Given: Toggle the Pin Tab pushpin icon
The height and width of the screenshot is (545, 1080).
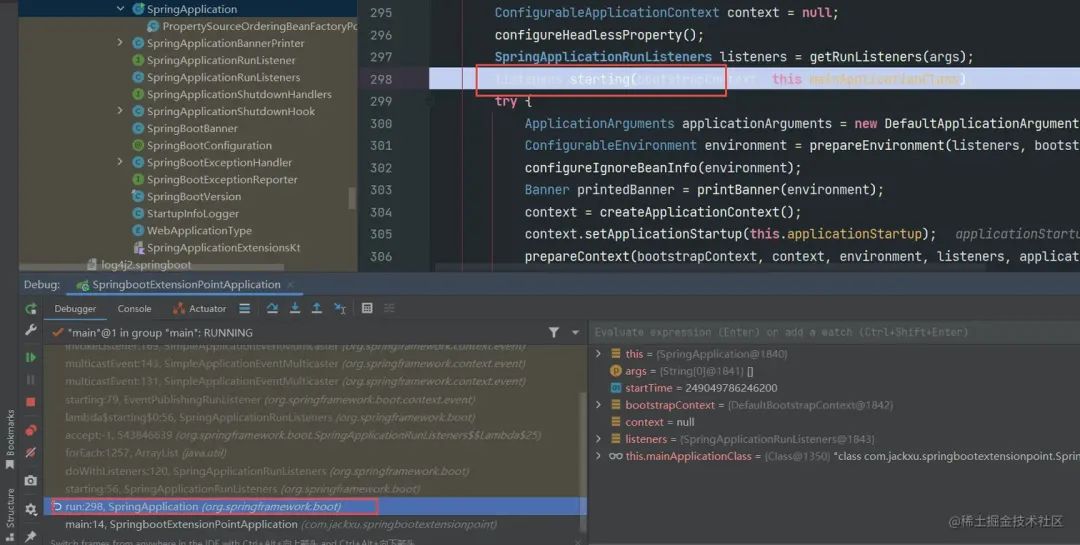Looking at the screenshot, I should pos(31,536).
